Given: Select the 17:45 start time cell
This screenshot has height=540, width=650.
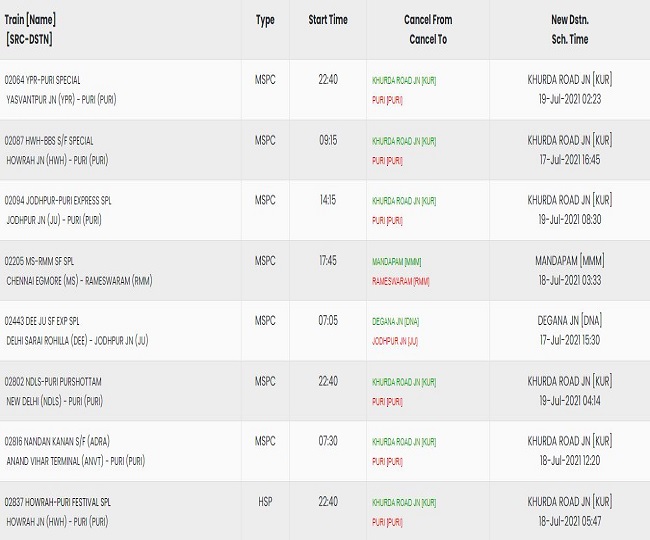Looking at the screenshot, I should (x=327, y=260).
